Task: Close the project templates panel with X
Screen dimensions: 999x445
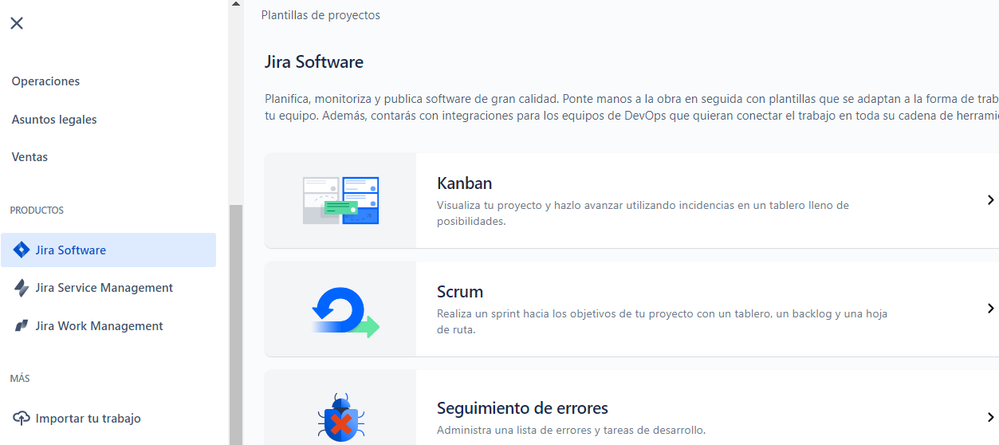Action: (x=17, y=23)
